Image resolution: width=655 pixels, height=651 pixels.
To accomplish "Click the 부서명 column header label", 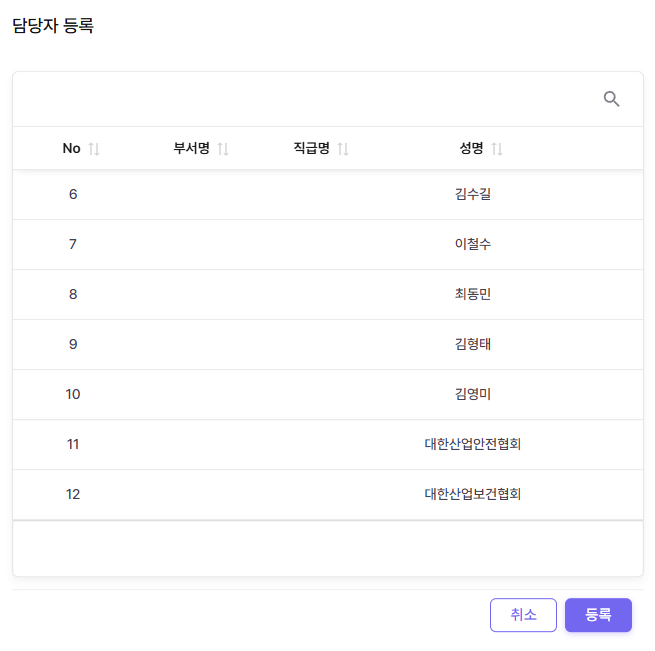I will tap(191, 149).
